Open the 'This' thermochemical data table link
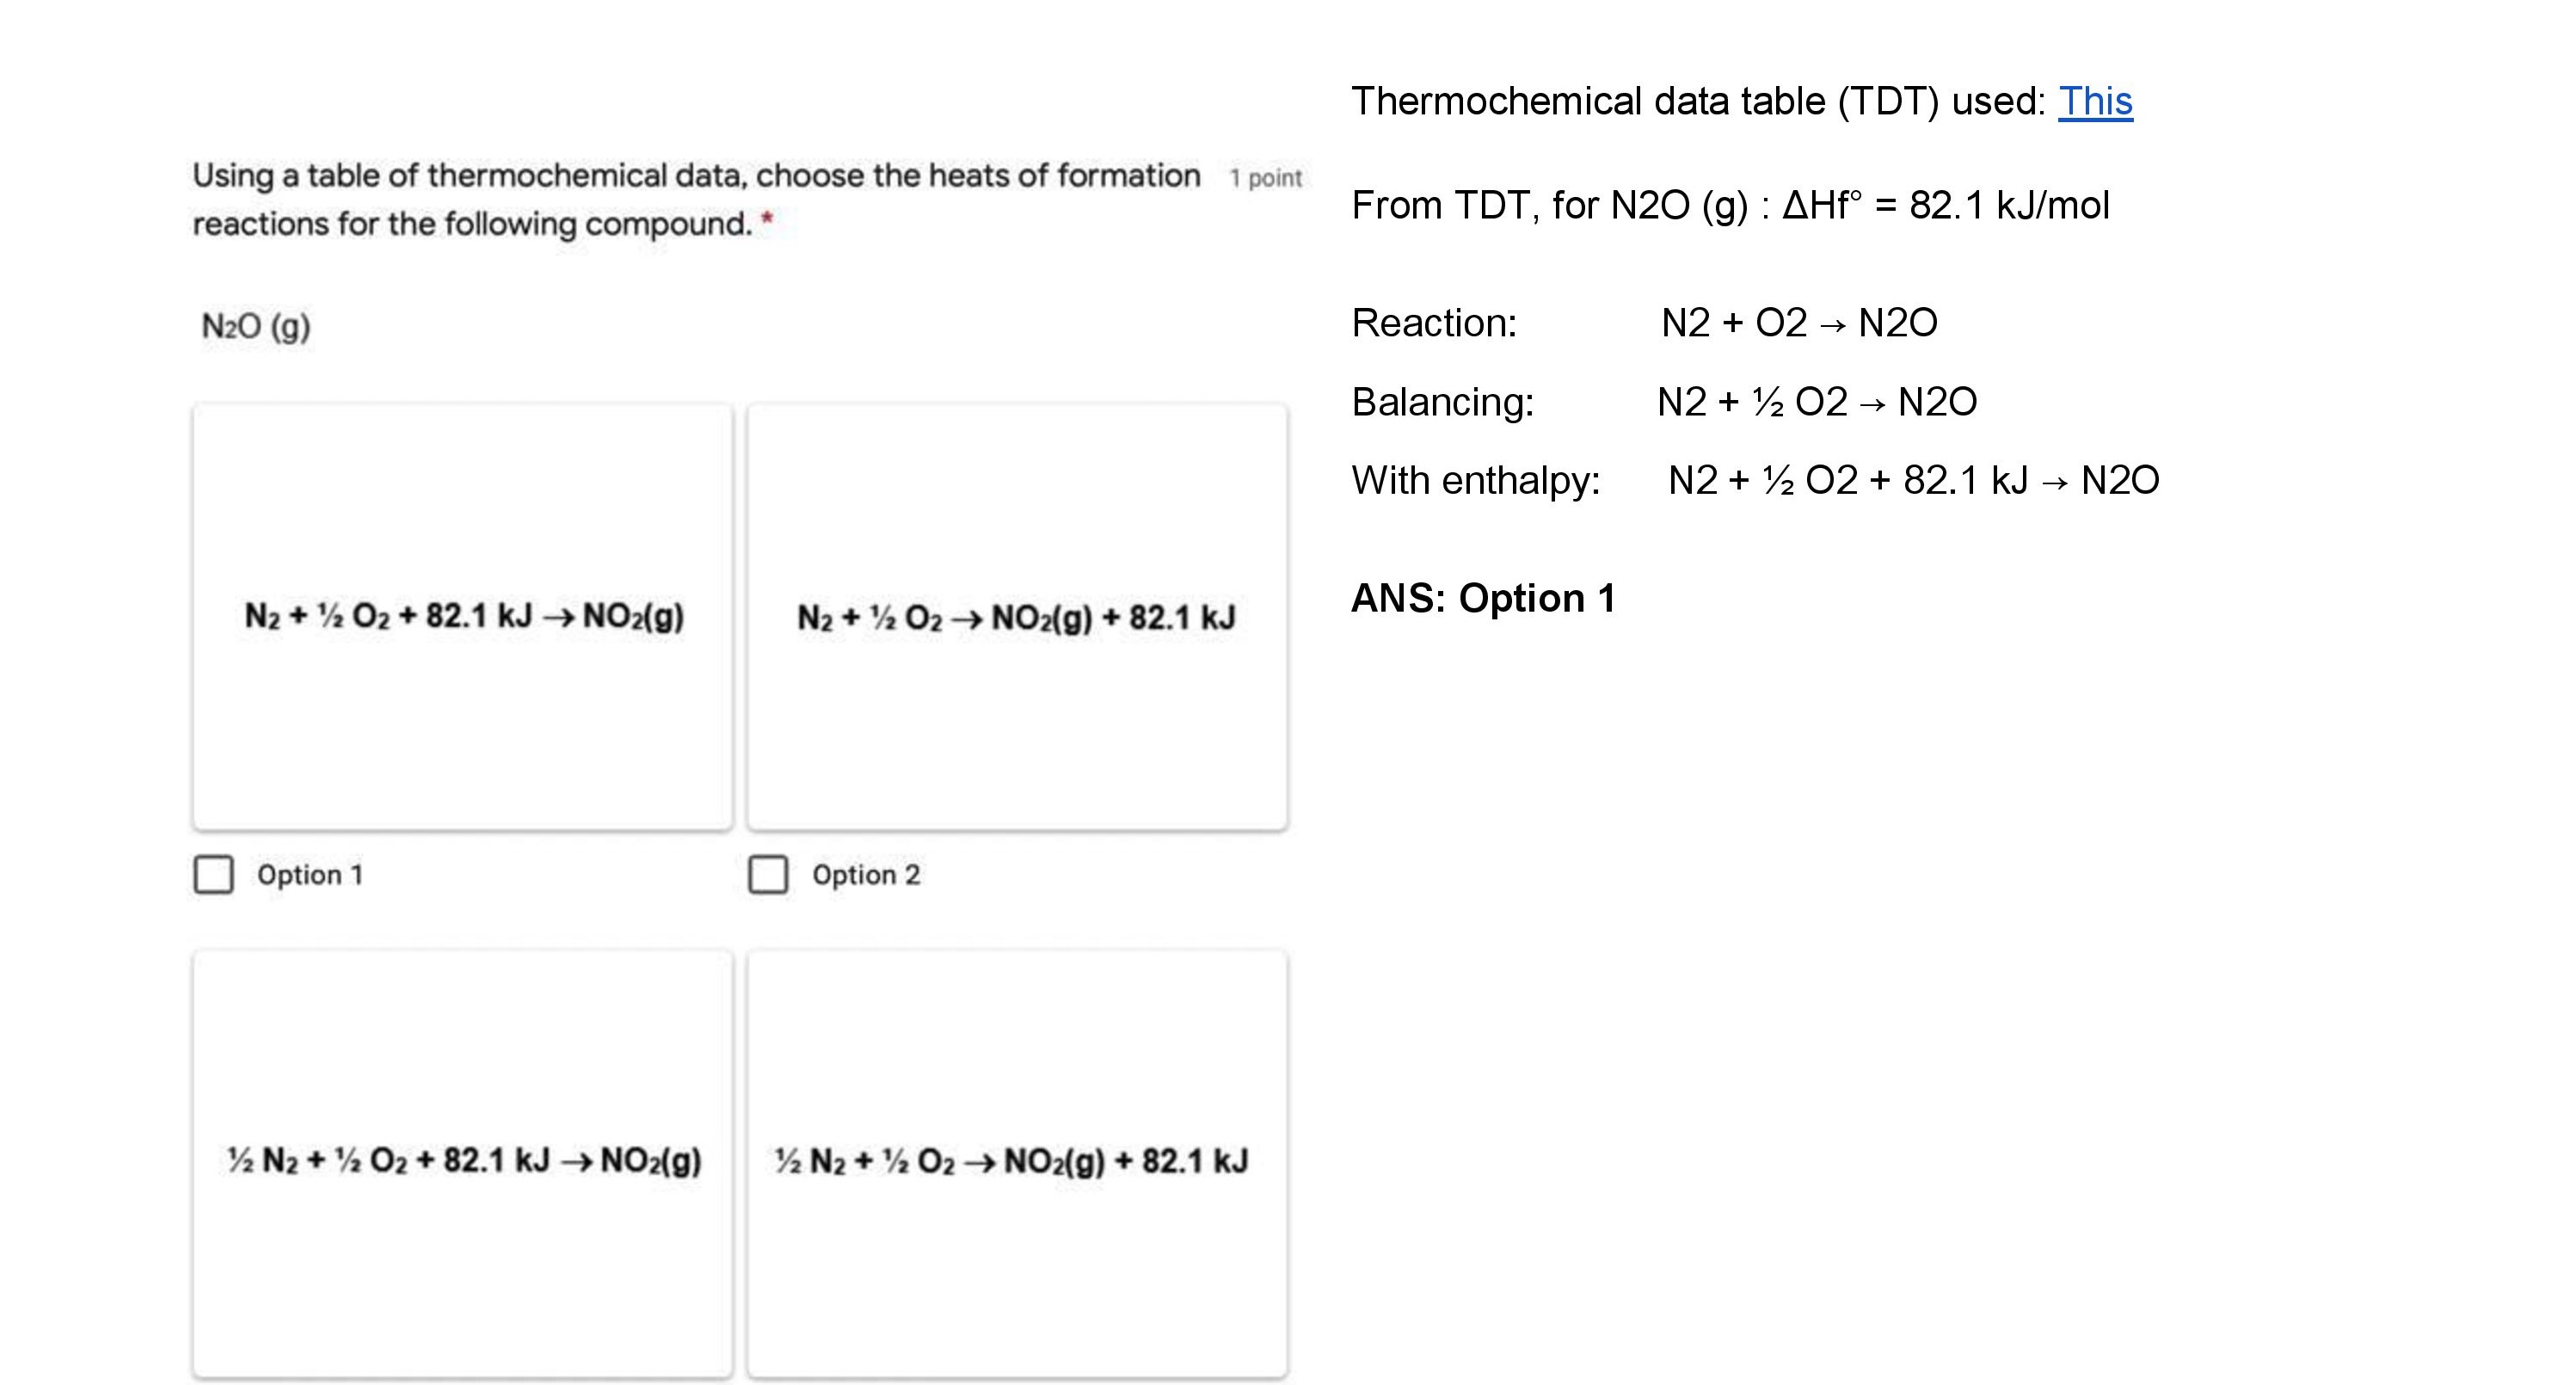Screen dimensions: 2576x1385 coord(2095,101)
